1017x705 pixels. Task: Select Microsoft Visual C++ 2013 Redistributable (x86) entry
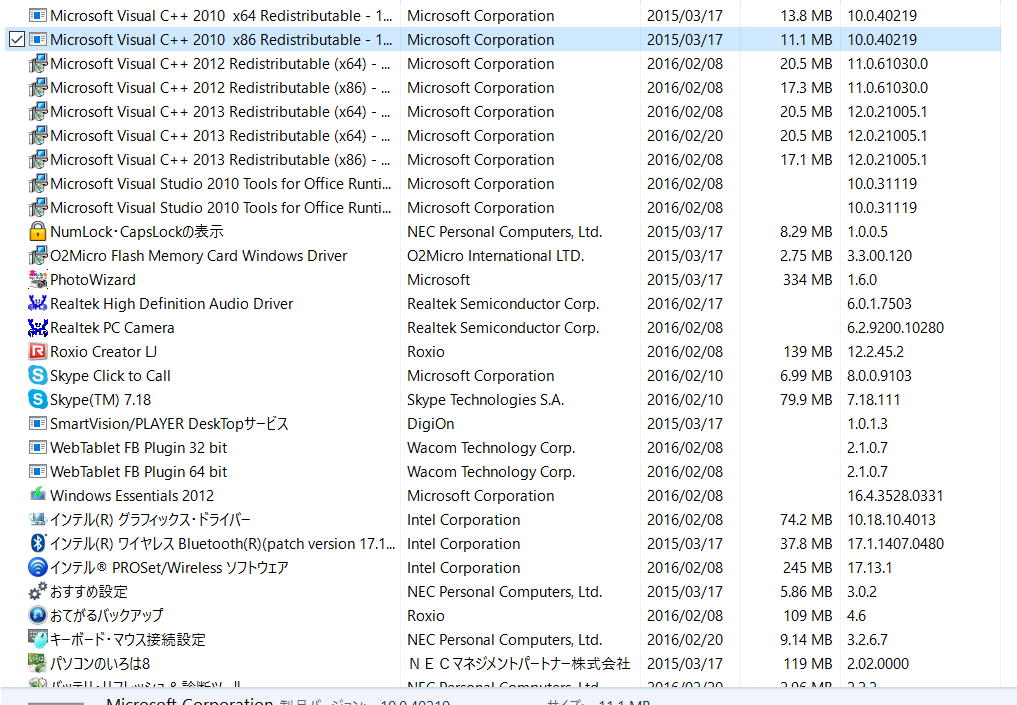click(x=220, y=160)
